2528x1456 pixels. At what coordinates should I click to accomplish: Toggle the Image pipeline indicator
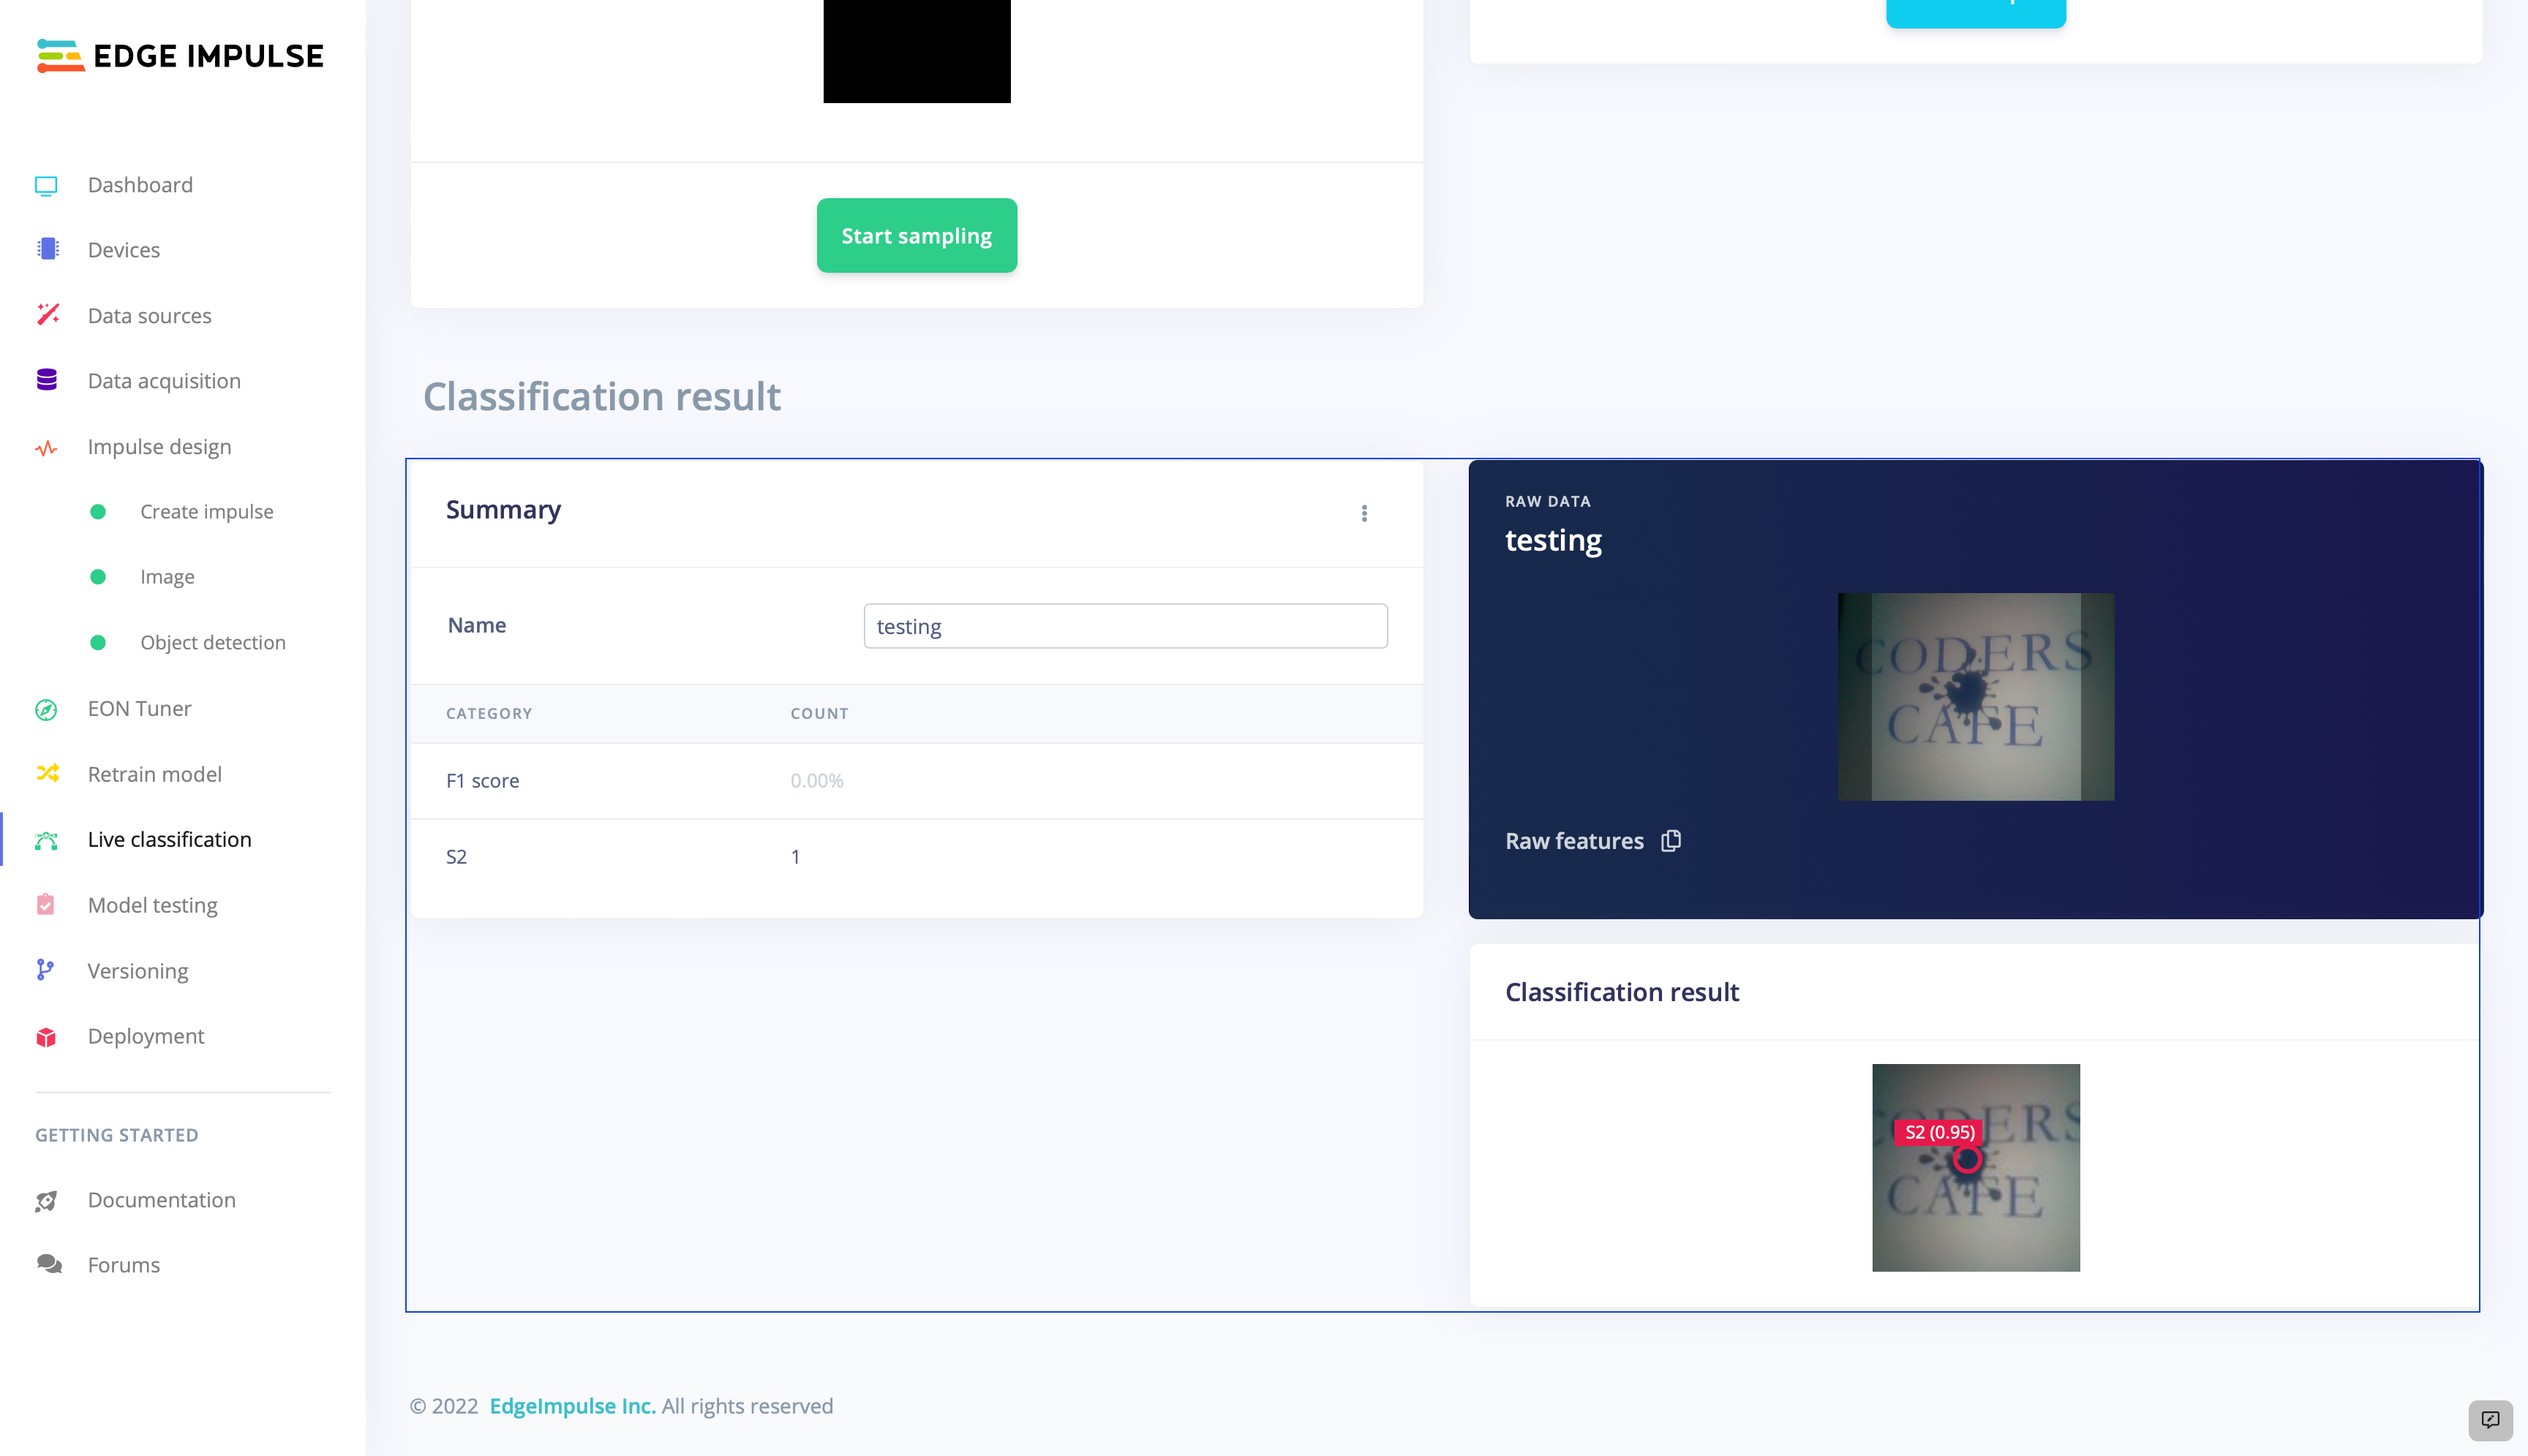99,576
